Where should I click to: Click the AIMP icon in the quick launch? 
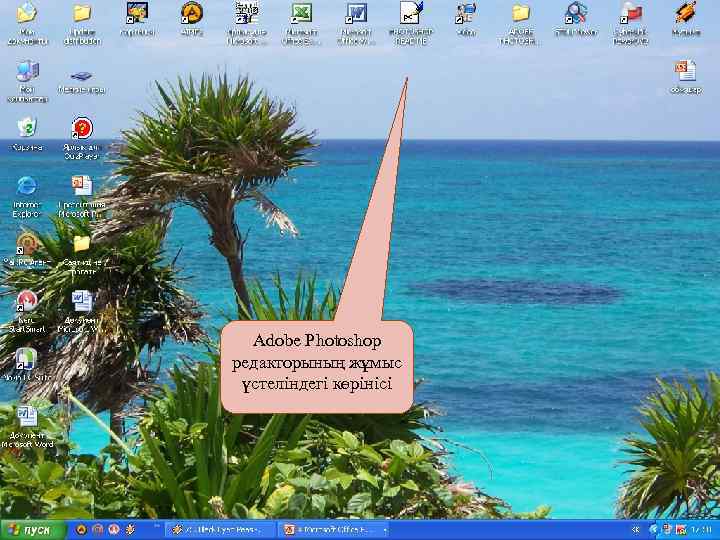(x=82, y=530)
